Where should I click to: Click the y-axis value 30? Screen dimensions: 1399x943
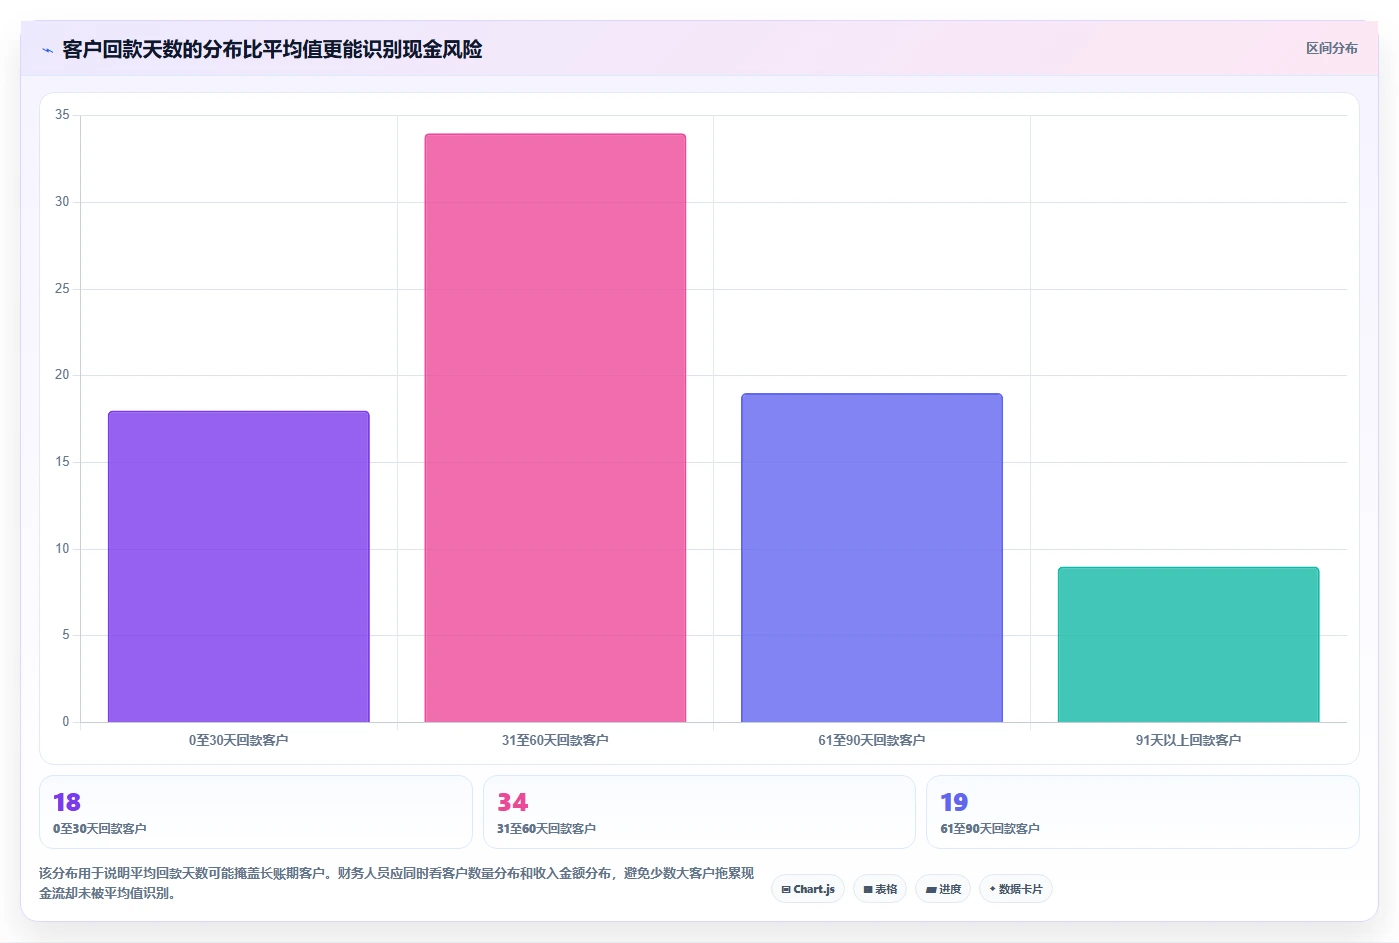click(62, 202)
